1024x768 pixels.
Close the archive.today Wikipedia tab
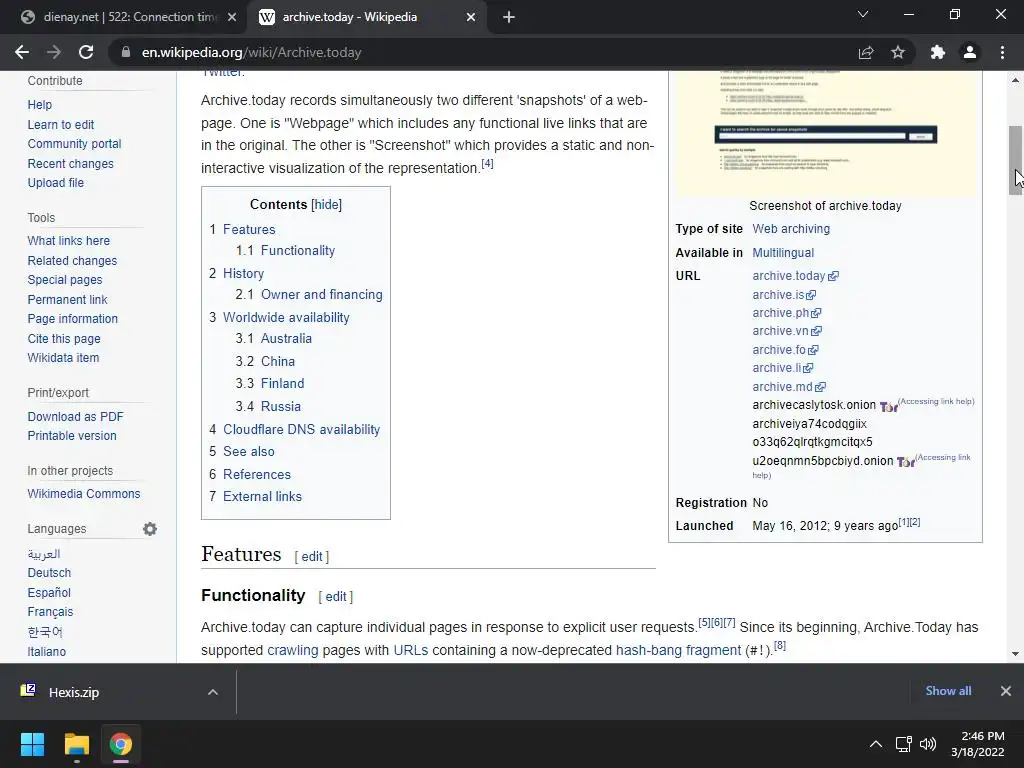coord(471,17)
